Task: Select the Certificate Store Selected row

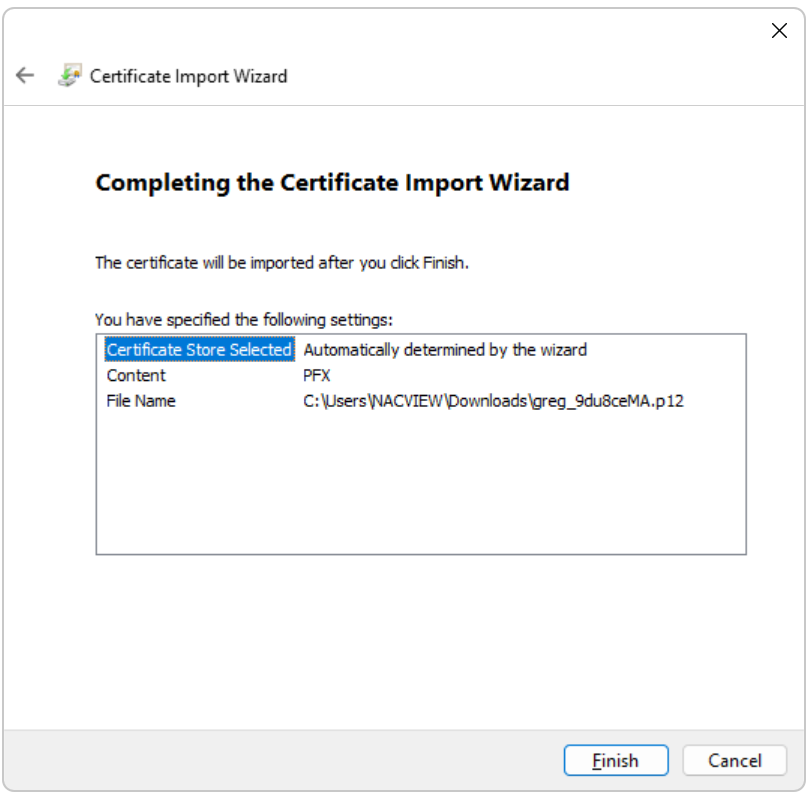Action: (199, 350)
